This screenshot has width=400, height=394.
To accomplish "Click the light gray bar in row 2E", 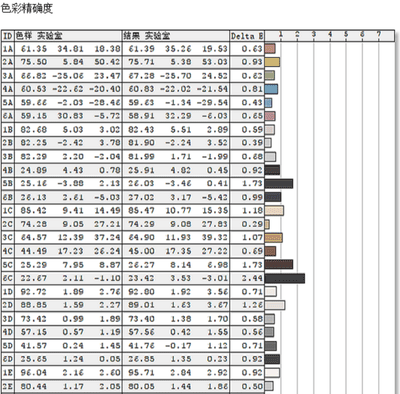I will coord(269,386).
